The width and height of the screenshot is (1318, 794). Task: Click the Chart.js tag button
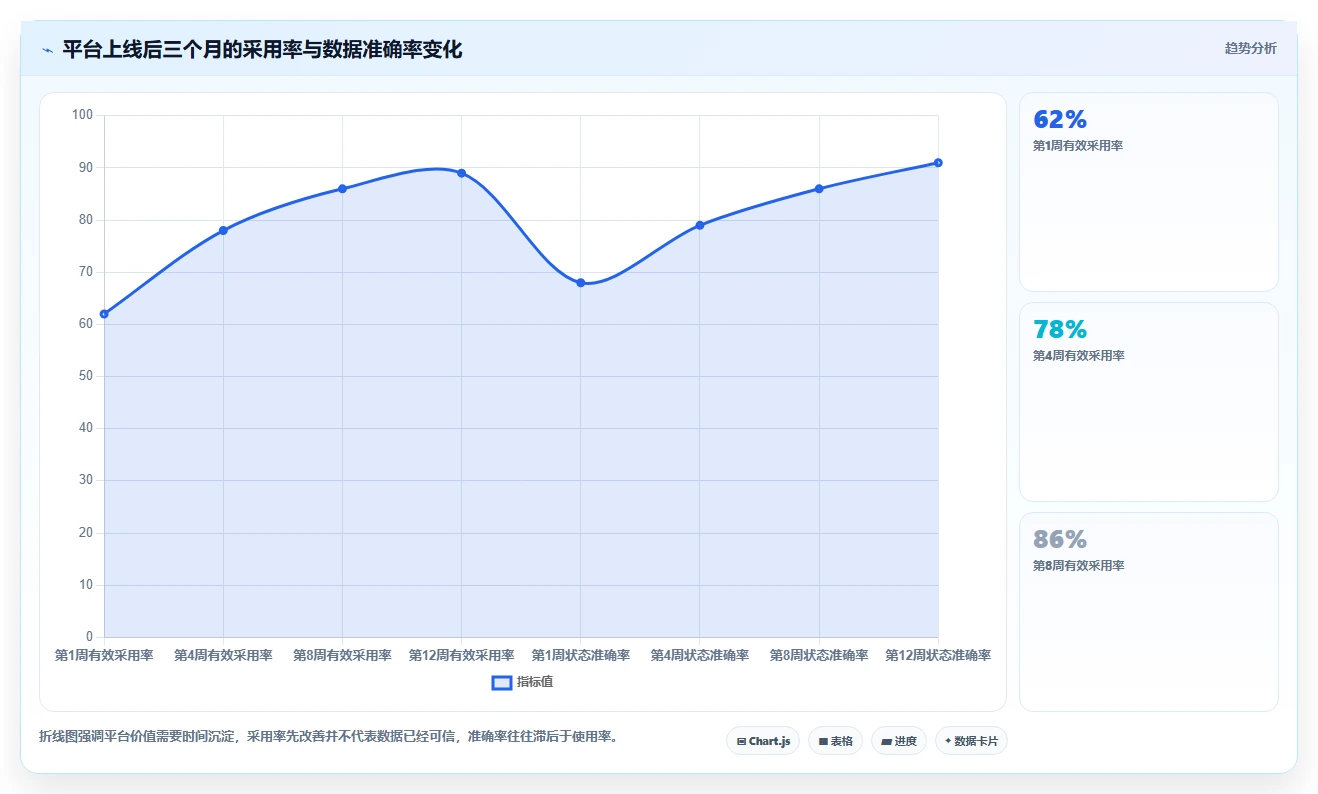tap(763, 741)
